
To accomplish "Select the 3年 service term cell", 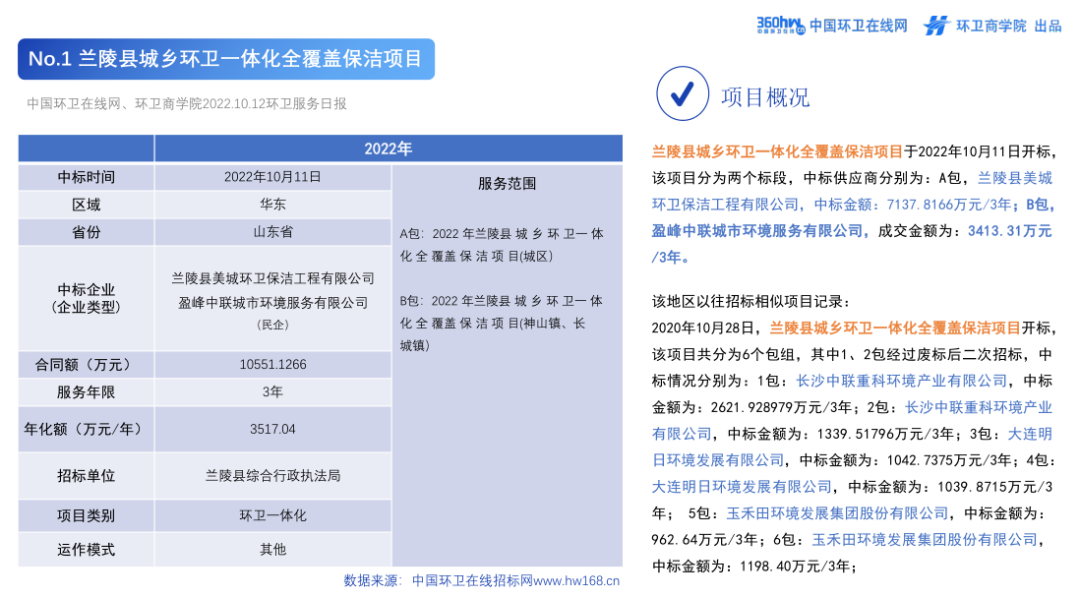I will click(273, 392).
